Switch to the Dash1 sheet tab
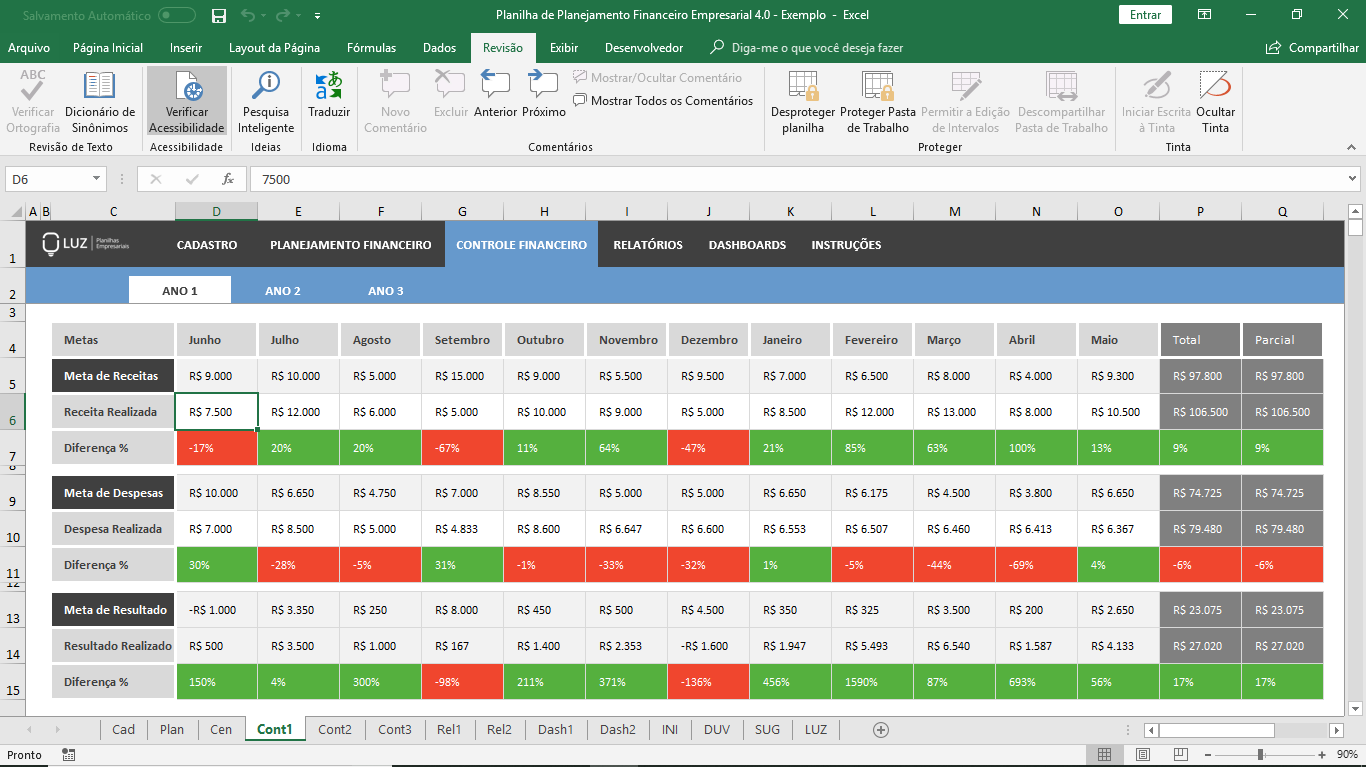The width and height of the screenshot is (1366, 767). coord(556,729)
